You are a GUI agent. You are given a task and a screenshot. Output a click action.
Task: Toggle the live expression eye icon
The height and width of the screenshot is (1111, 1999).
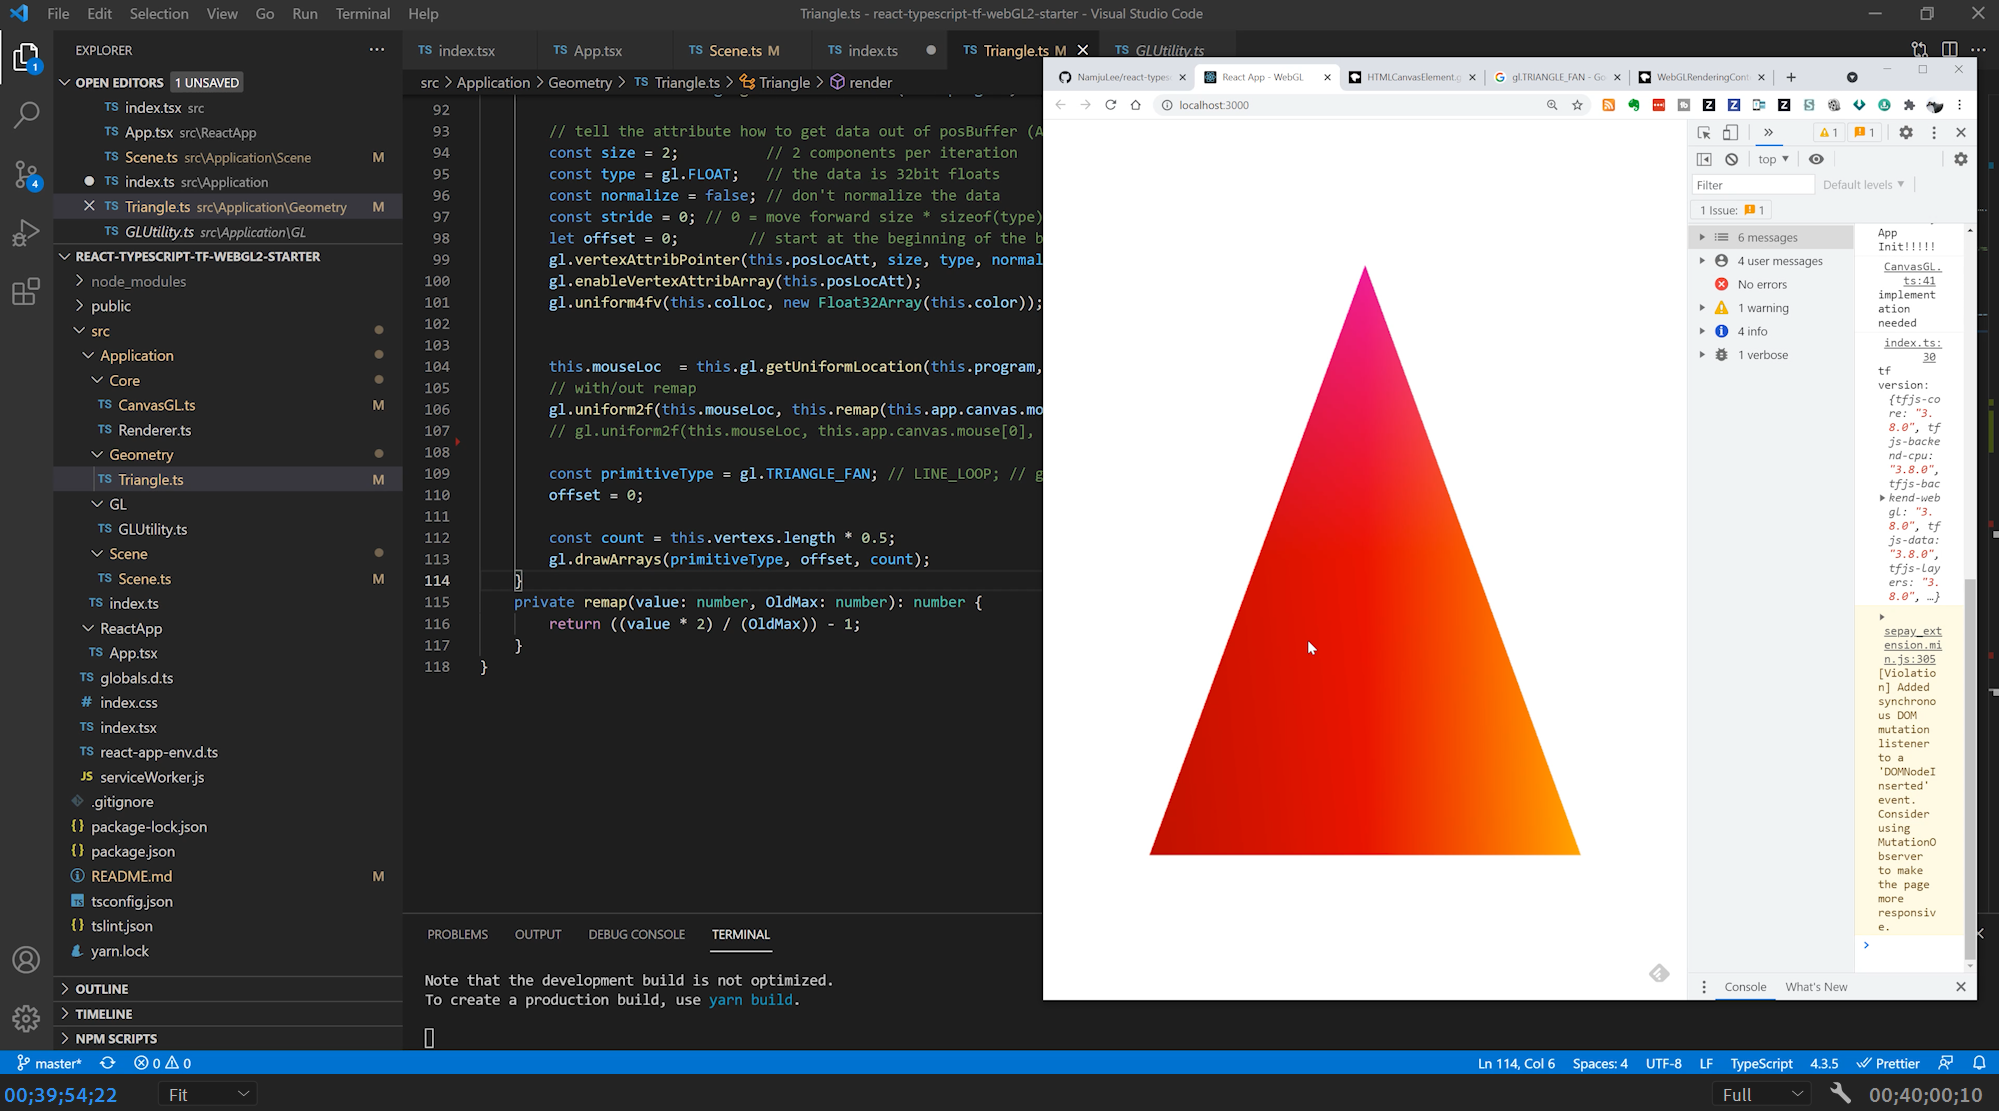(x=1816, y=159)
